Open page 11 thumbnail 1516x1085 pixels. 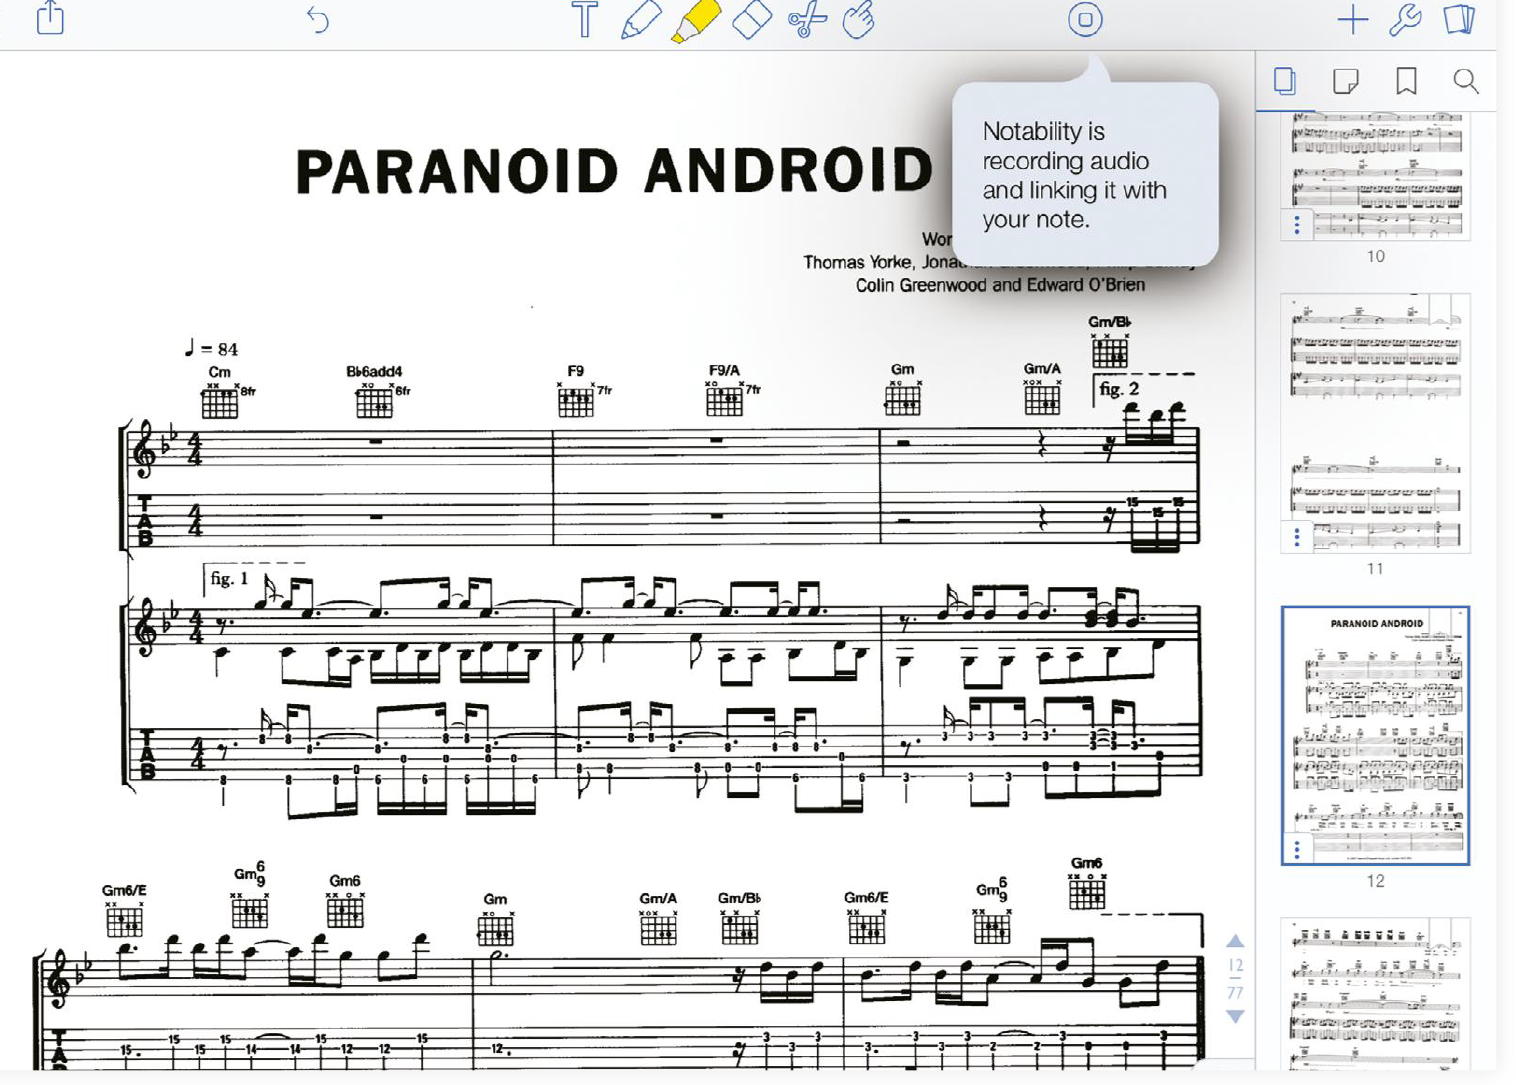(x=1376, y=423)
